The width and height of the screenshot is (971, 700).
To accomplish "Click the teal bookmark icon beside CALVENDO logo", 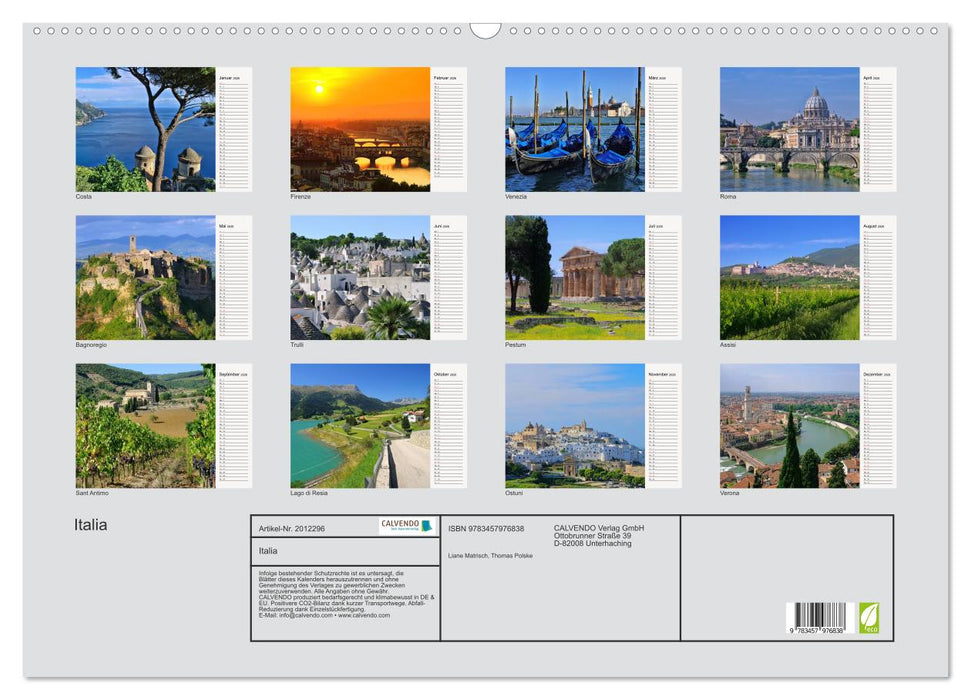I will [x=425, y=524].
